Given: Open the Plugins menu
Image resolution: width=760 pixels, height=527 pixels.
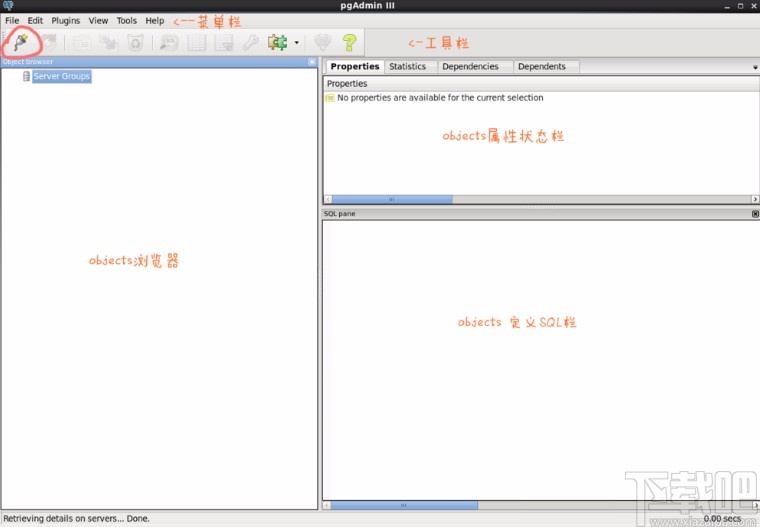Looking at the screenshot, I should pos(65,21).
